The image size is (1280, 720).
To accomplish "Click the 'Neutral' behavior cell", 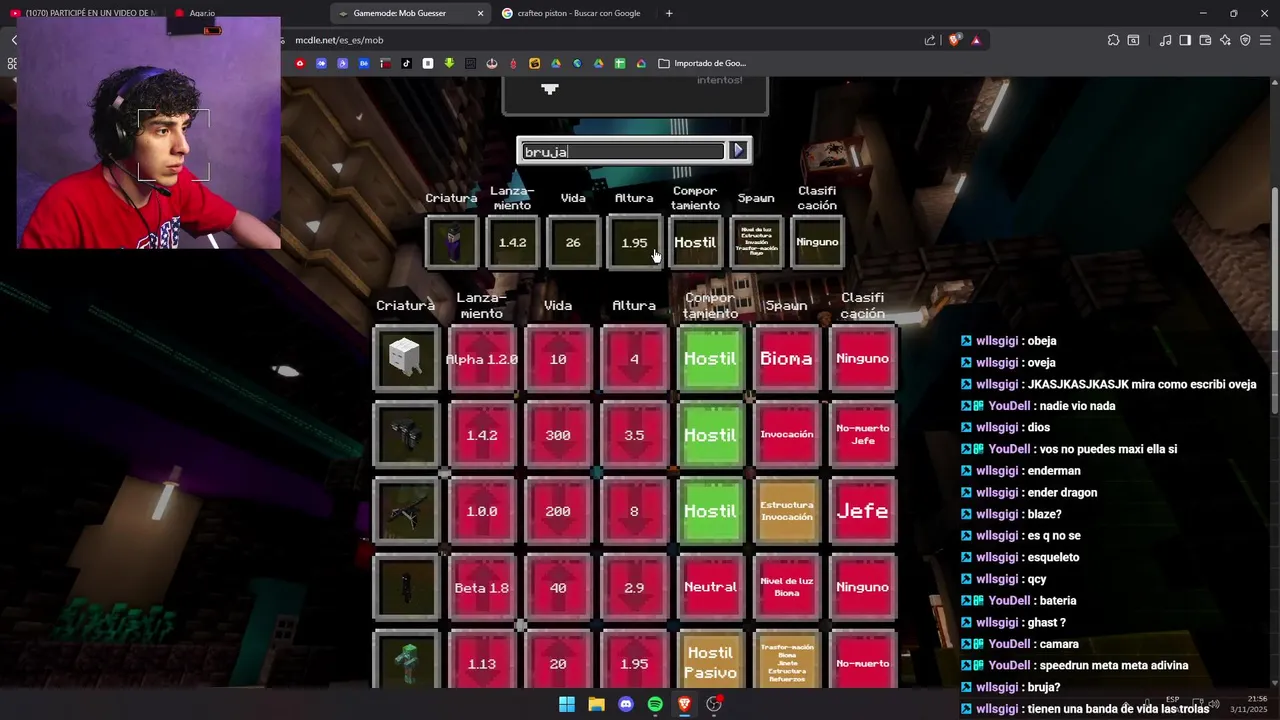I will [710, 587].
